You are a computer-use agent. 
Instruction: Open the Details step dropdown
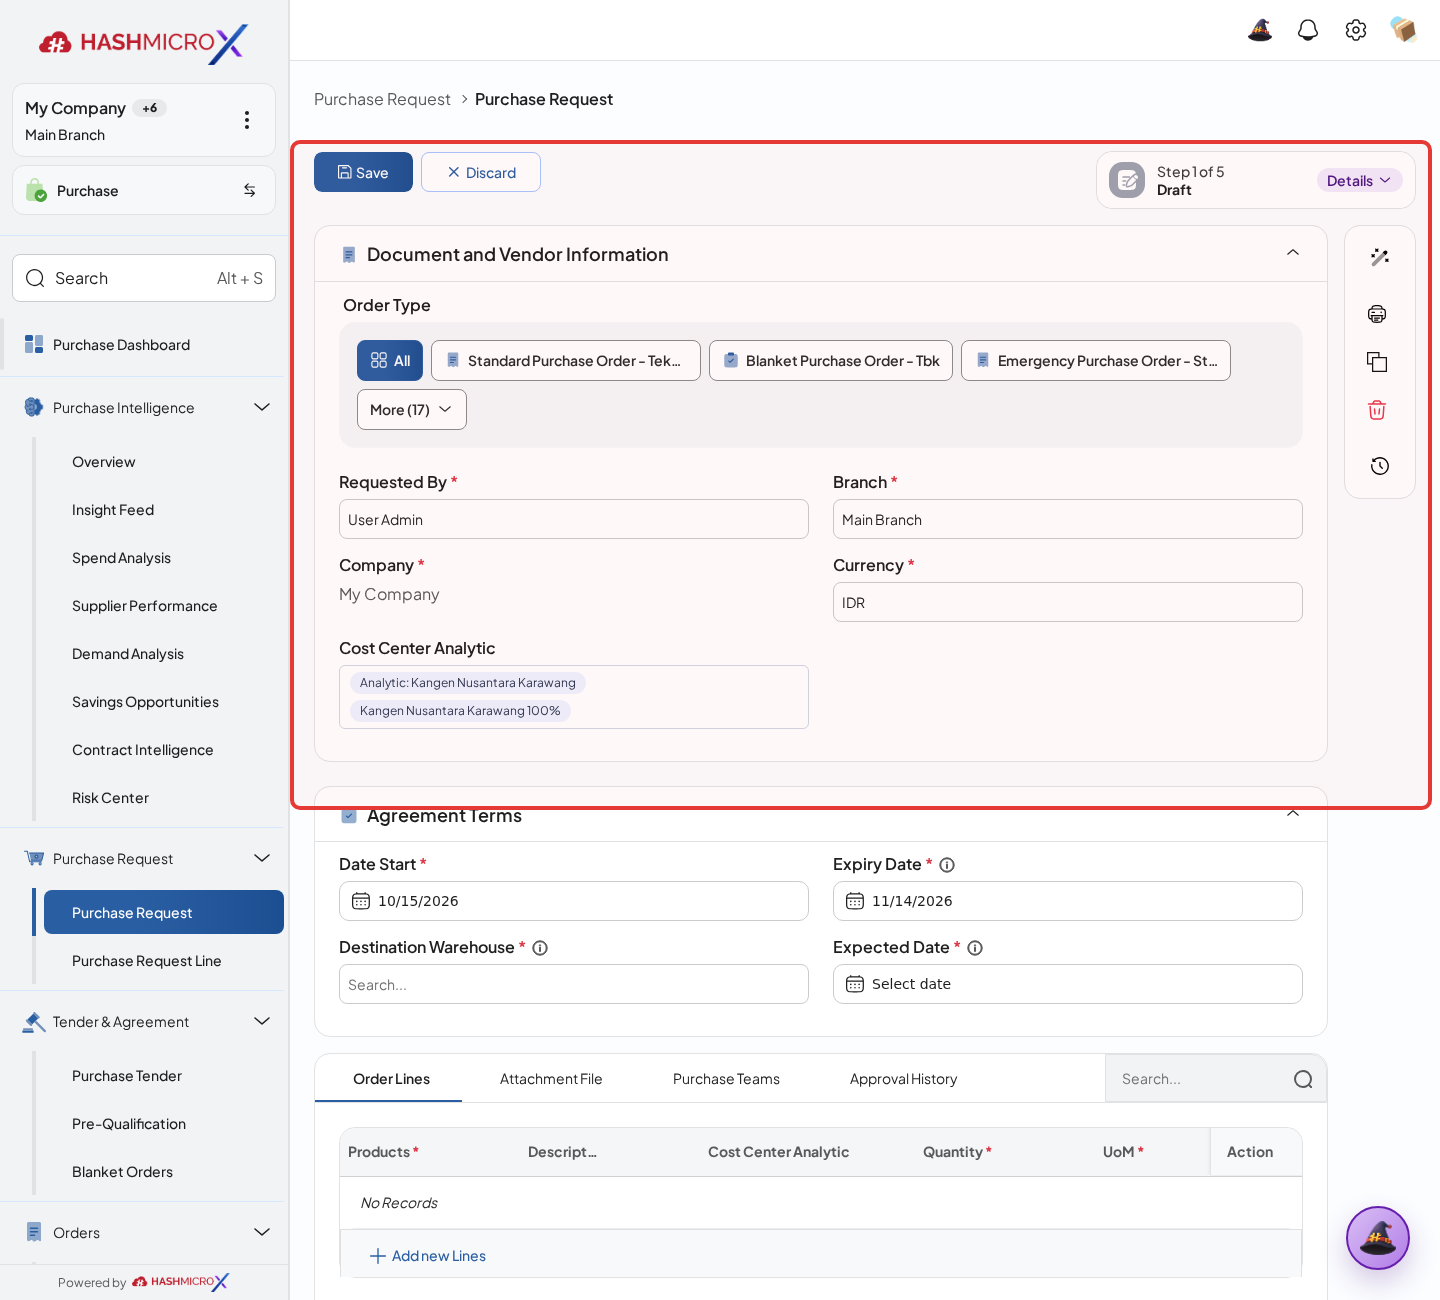(1359, 181)
